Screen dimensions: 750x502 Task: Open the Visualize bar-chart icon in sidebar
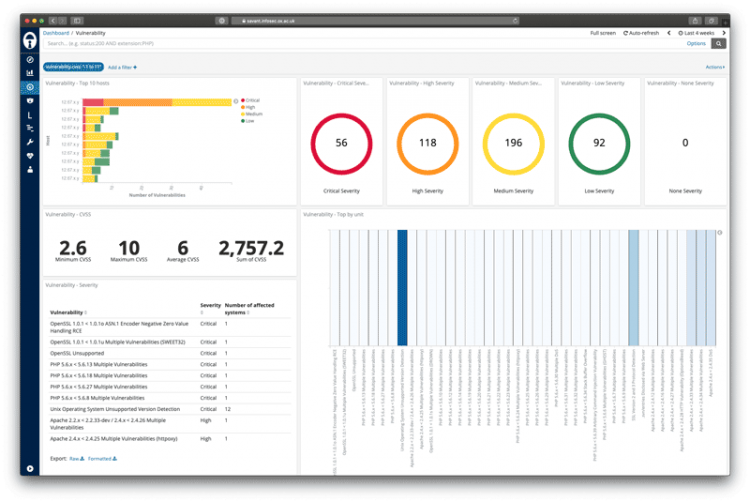tap(30, 73)
